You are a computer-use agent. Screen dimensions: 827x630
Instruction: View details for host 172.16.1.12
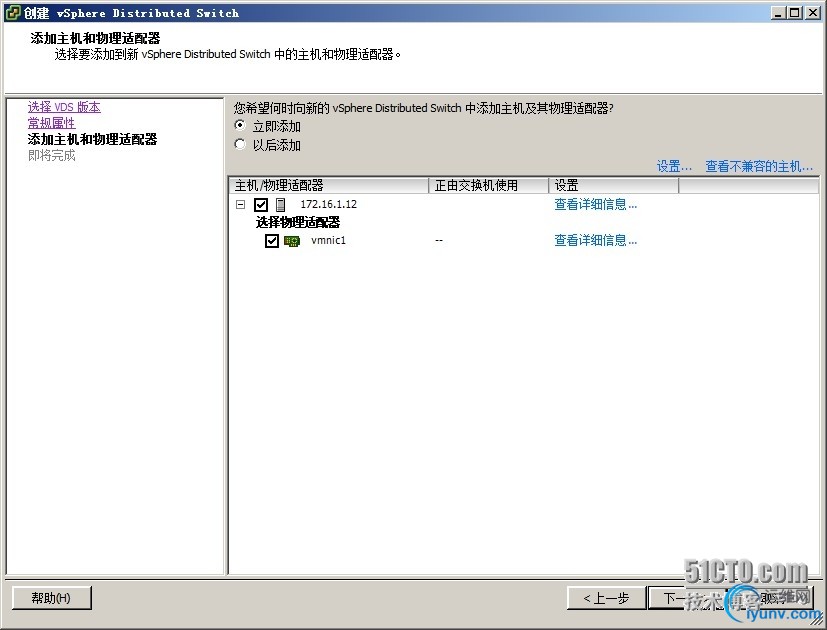[x=595, y=204]
